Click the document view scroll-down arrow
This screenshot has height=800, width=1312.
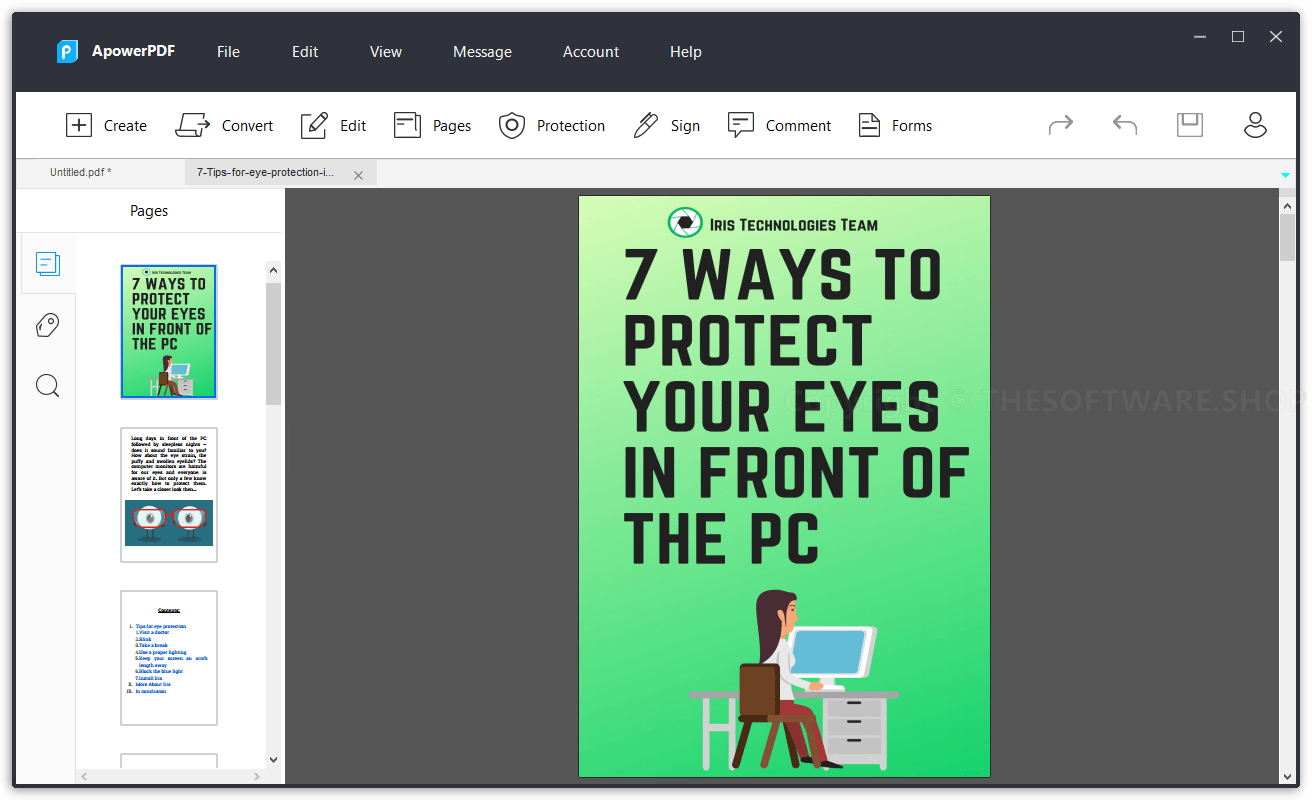tap(1288, 776)
